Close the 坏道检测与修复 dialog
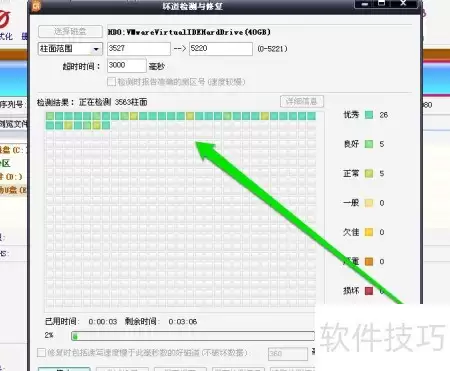The image size is (450, 371). point(403,4)
